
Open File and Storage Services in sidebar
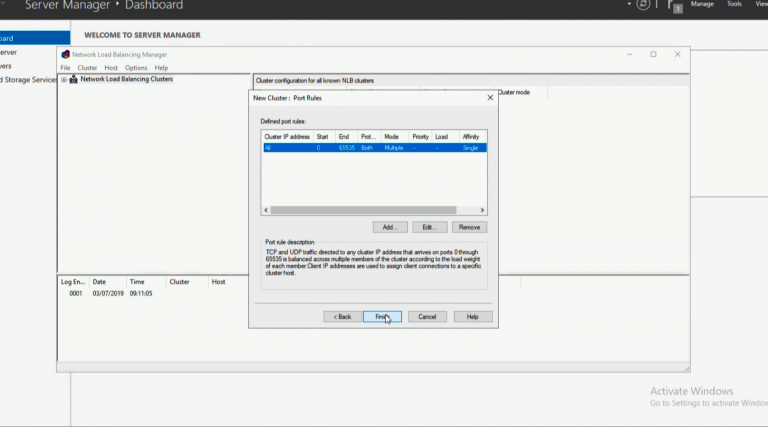click(28, 79)
